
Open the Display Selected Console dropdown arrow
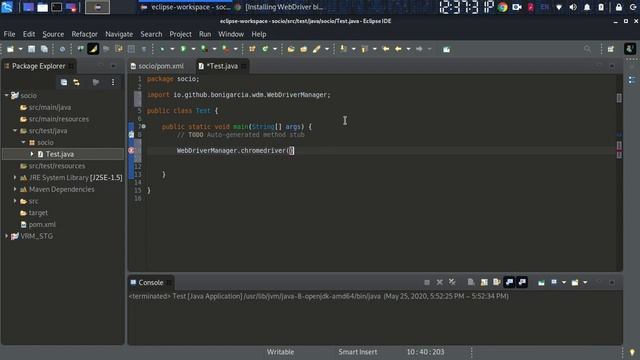point(564,282)
